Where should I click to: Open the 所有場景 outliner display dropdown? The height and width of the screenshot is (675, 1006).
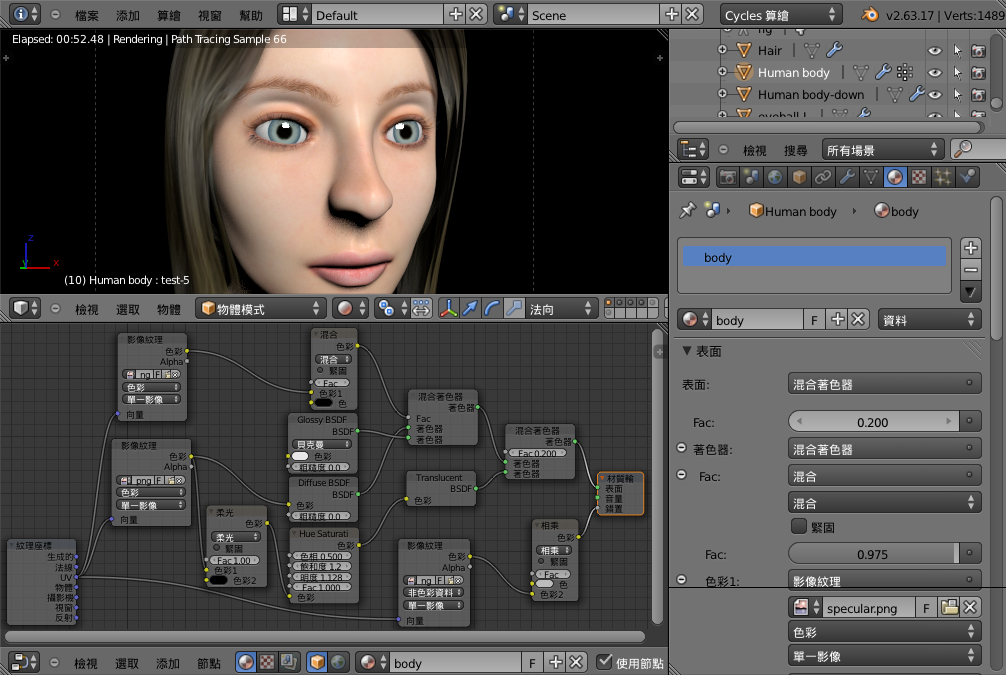coord(883,150)
